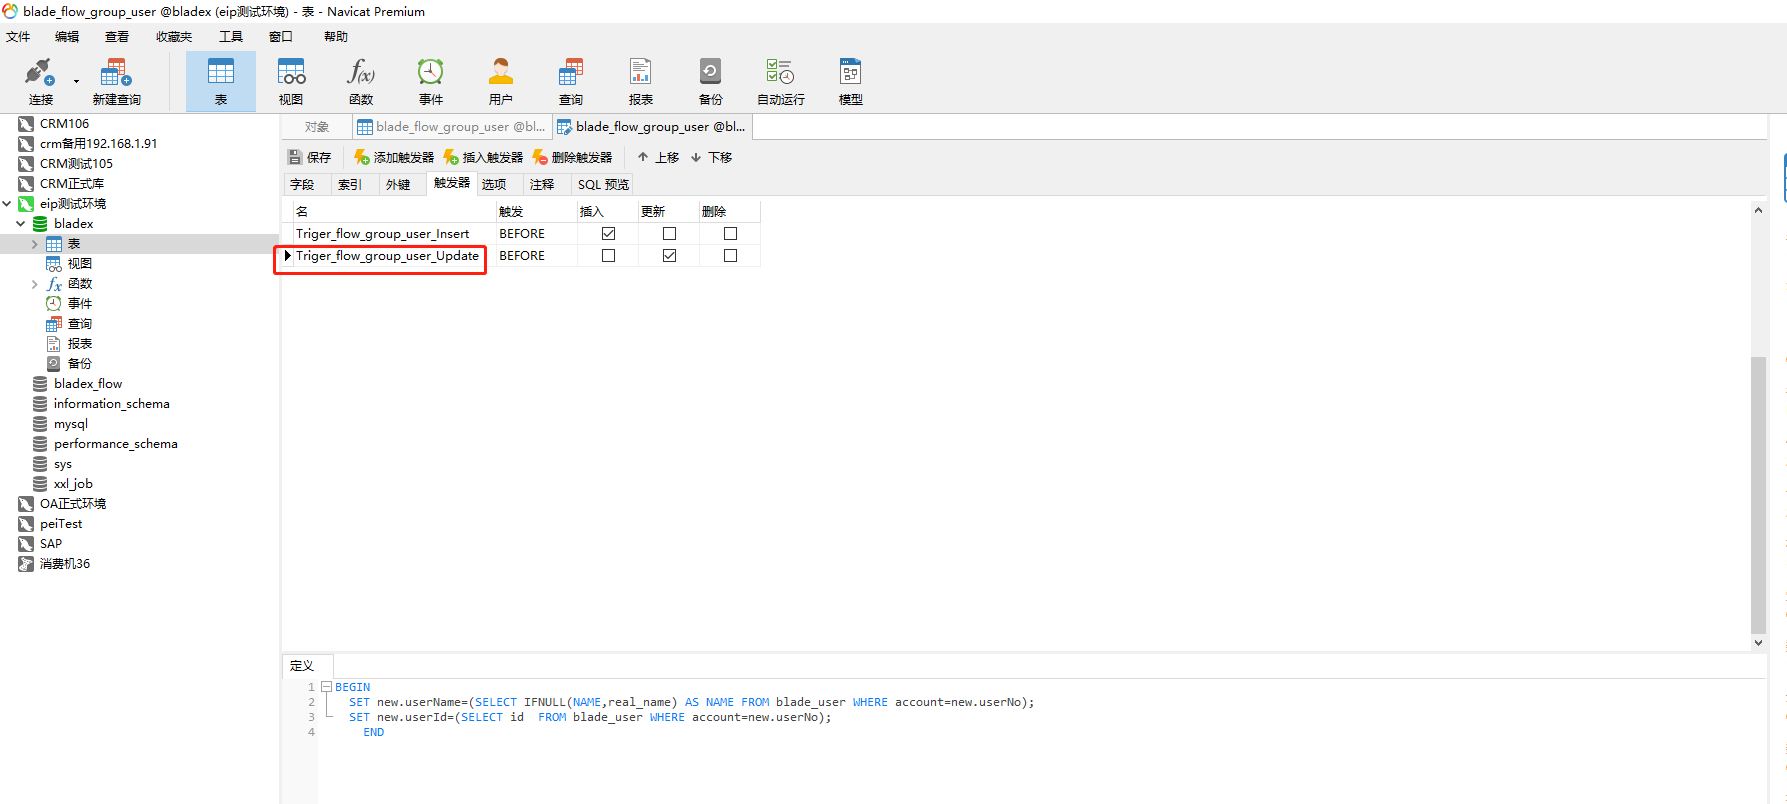
Task: Toggle Insert checkbox for Triger_flow_group_user_Update
Action: pyautogui.click(x=608, y=255)
